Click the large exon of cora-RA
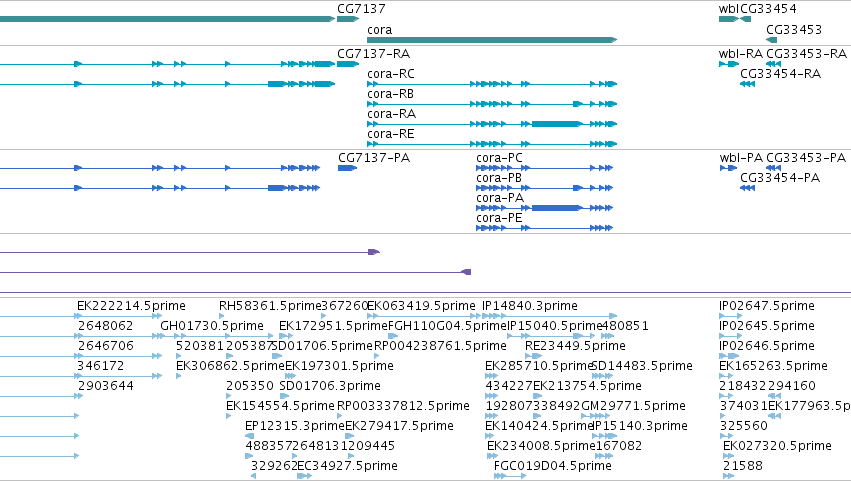Viewport: 851px width, 481px height. (556, 124)
